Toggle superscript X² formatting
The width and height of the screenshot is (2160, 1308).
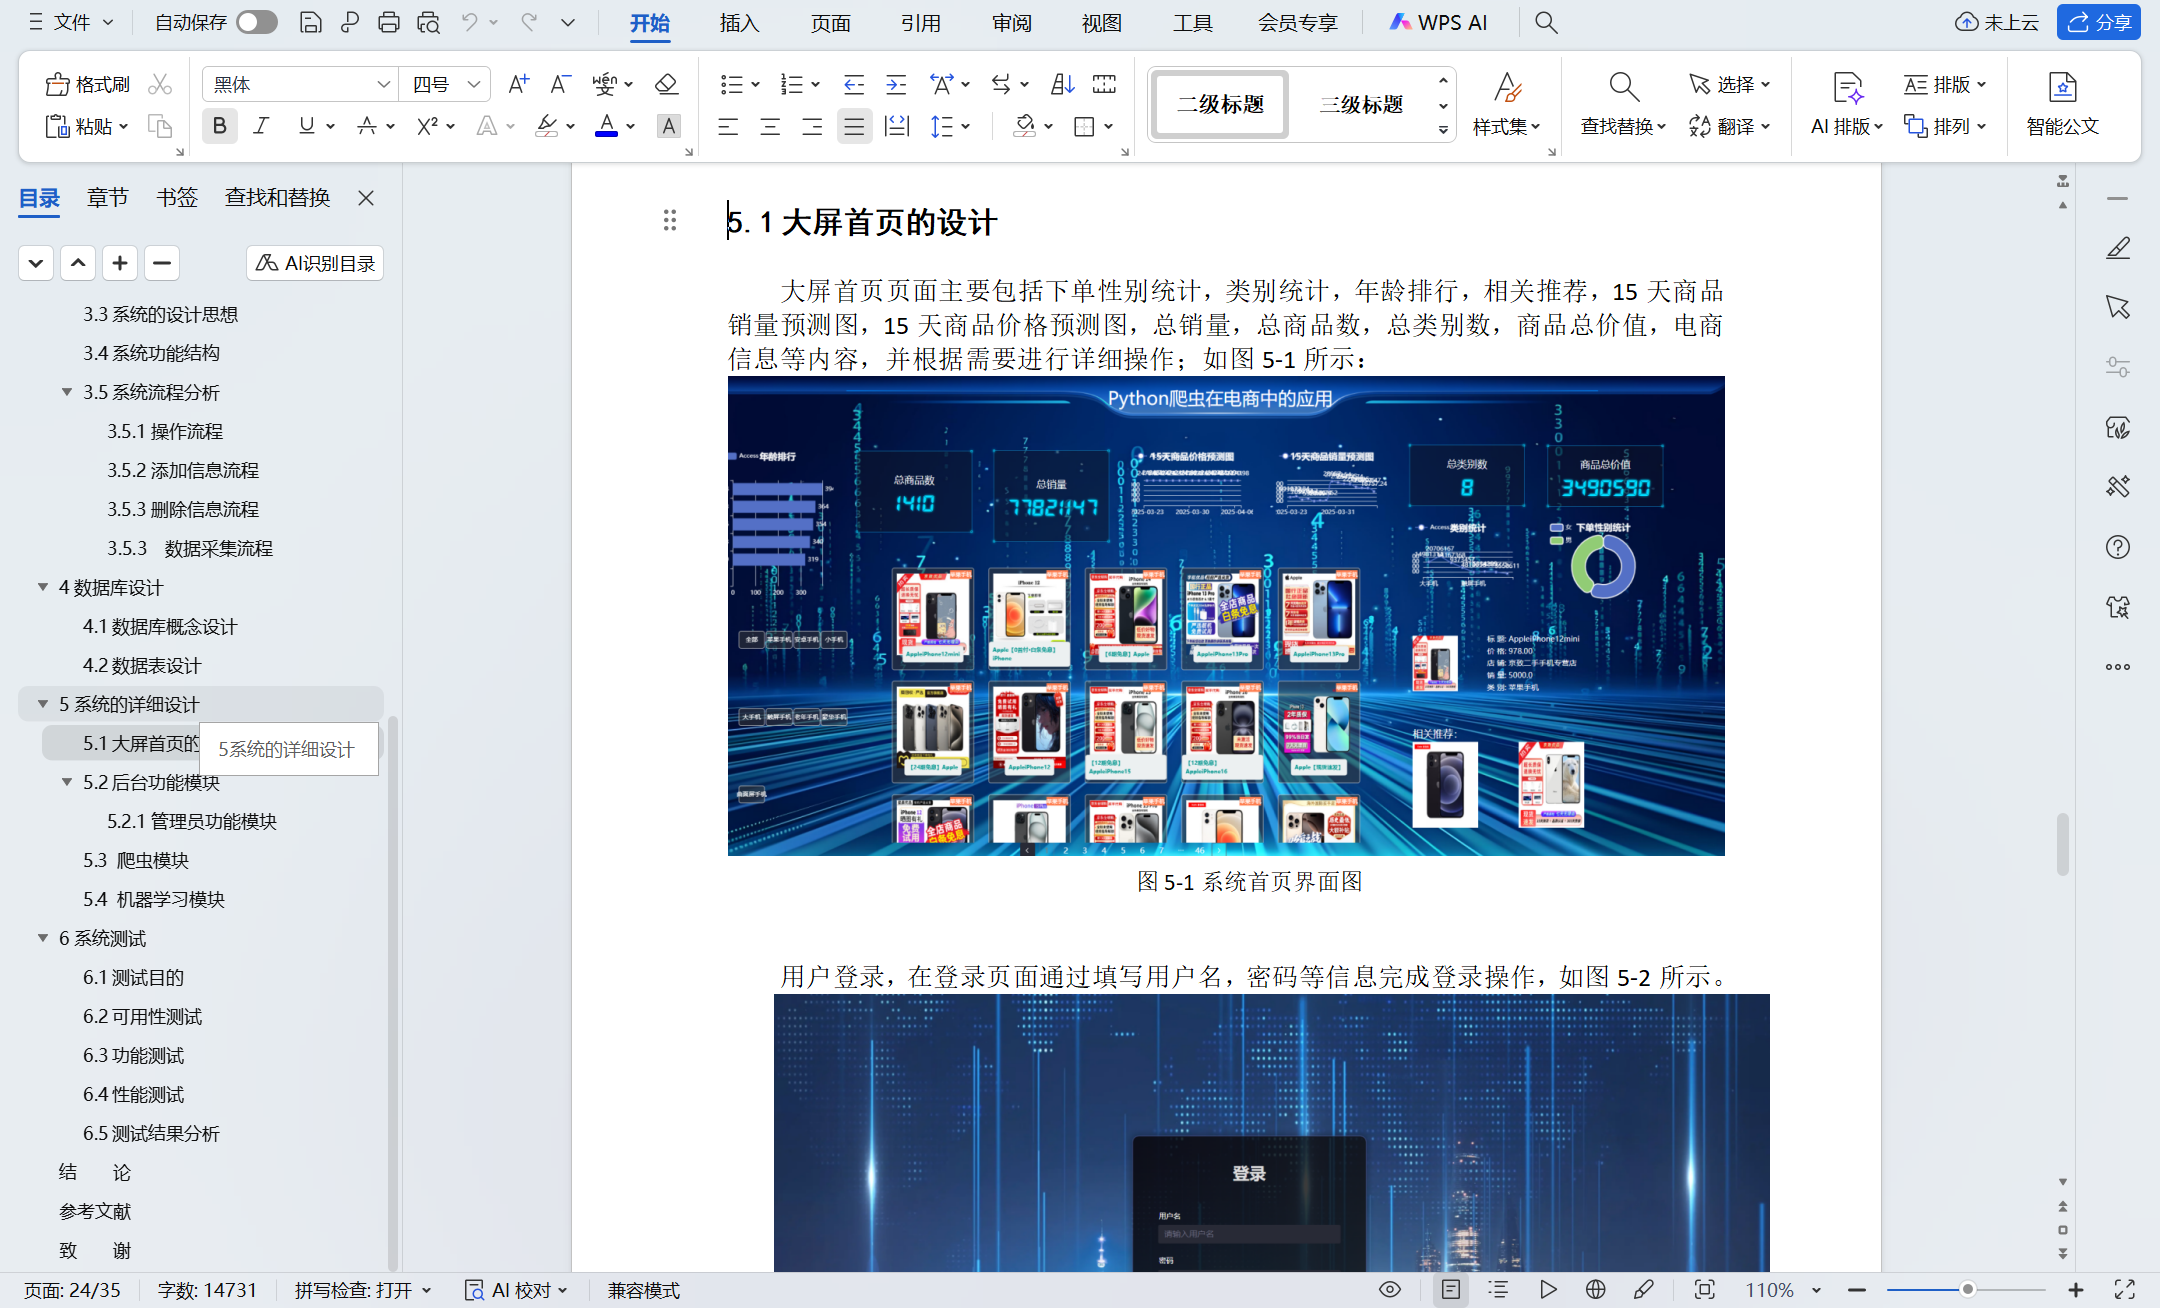[x=427, y=126]
